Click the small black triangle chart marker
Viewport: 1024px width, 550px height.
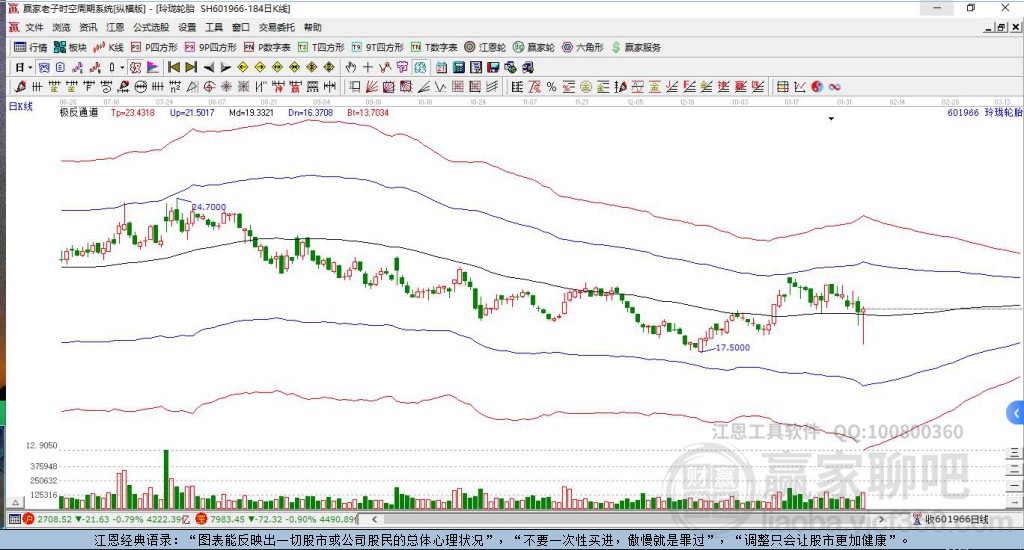[831, 119]
